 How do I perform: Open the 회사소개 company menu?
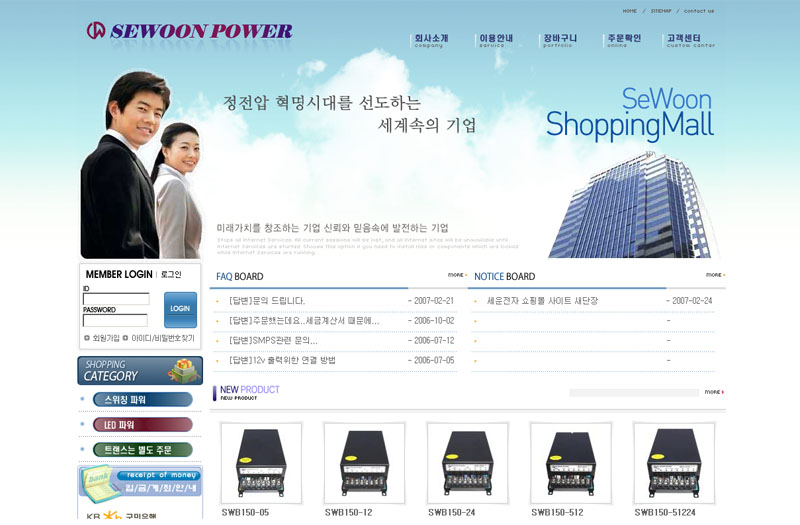pyautogui.click(x=431, y=40)
